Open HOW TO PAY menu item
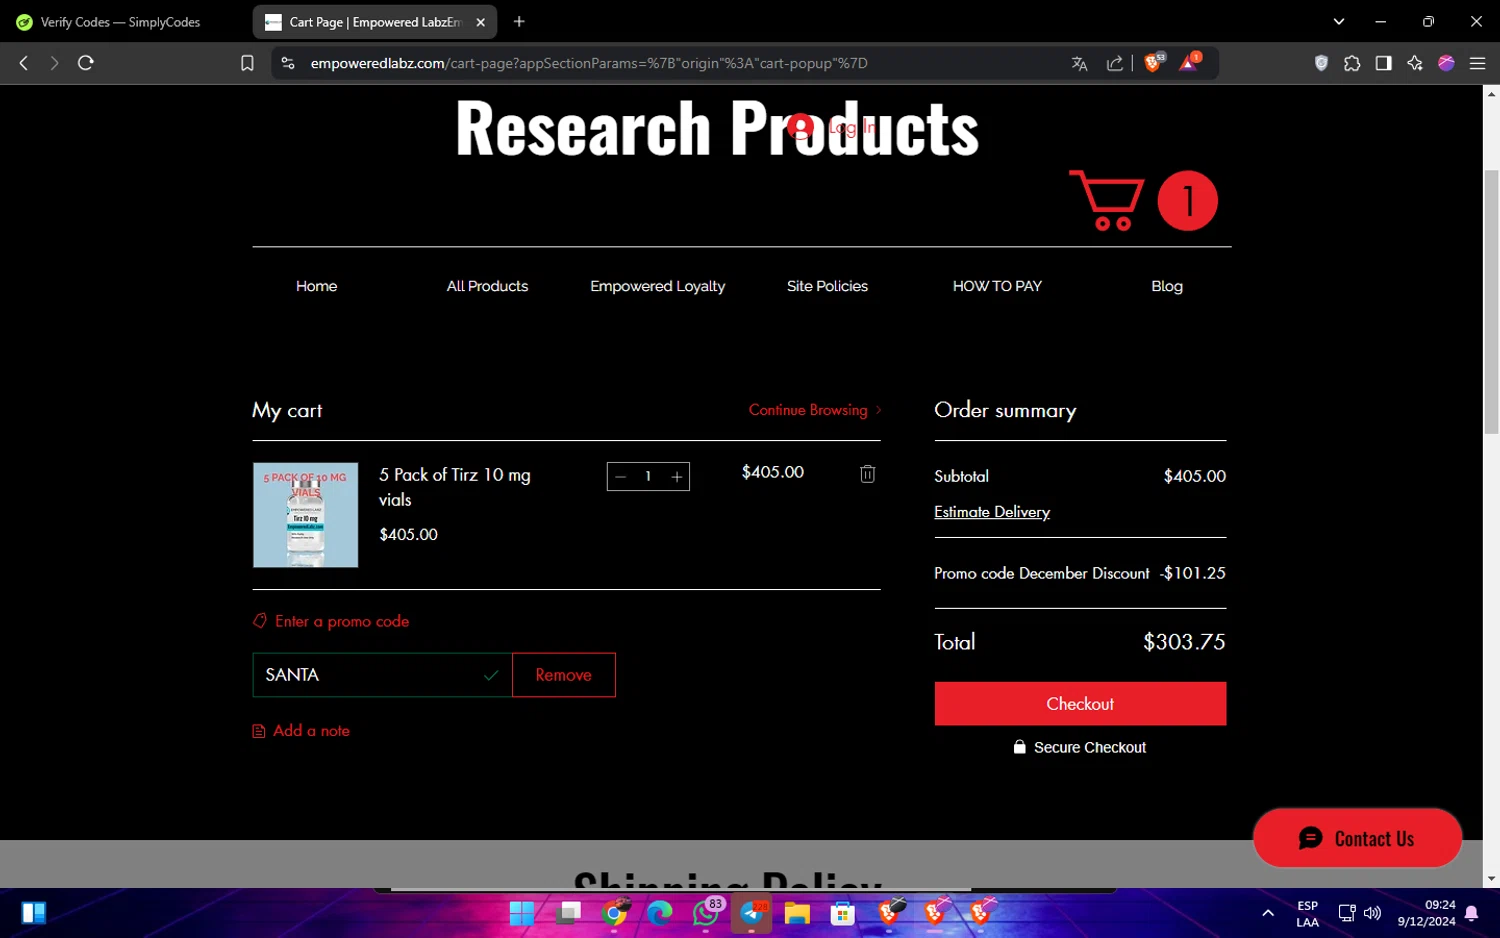Screen dimensions: 1500x938 [997, 286]
